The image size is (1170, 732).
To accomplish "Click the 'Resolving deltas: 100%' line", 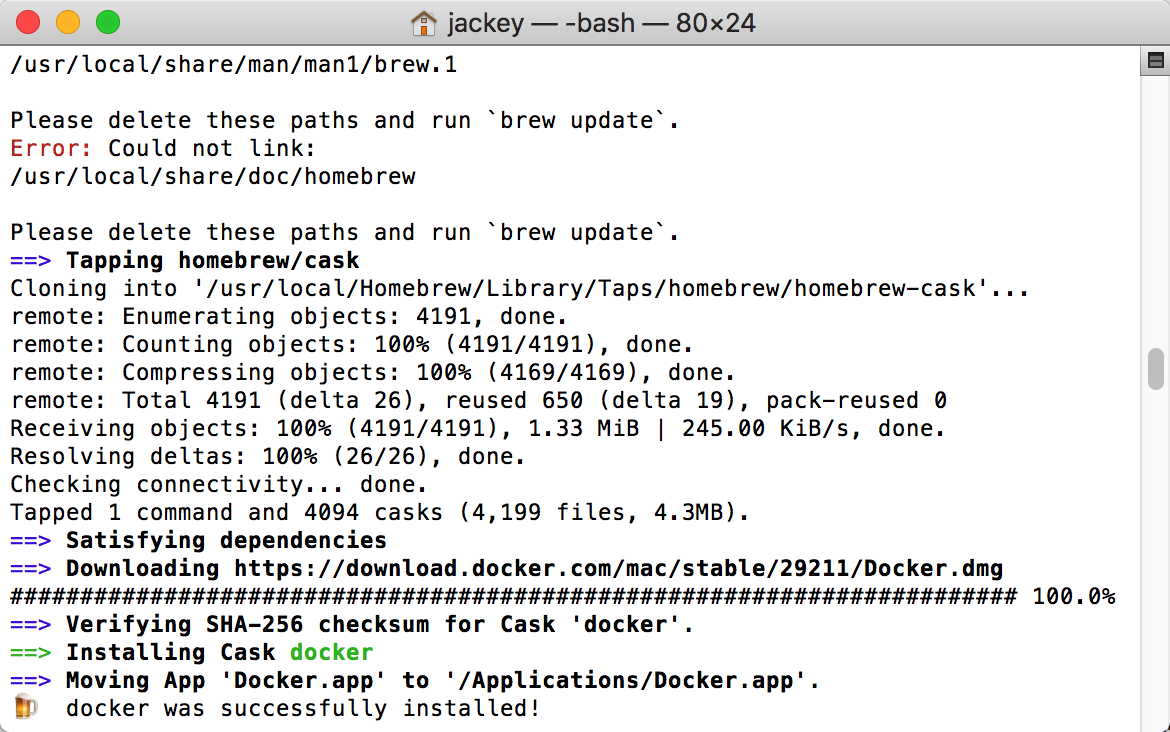I will point(268,457).
